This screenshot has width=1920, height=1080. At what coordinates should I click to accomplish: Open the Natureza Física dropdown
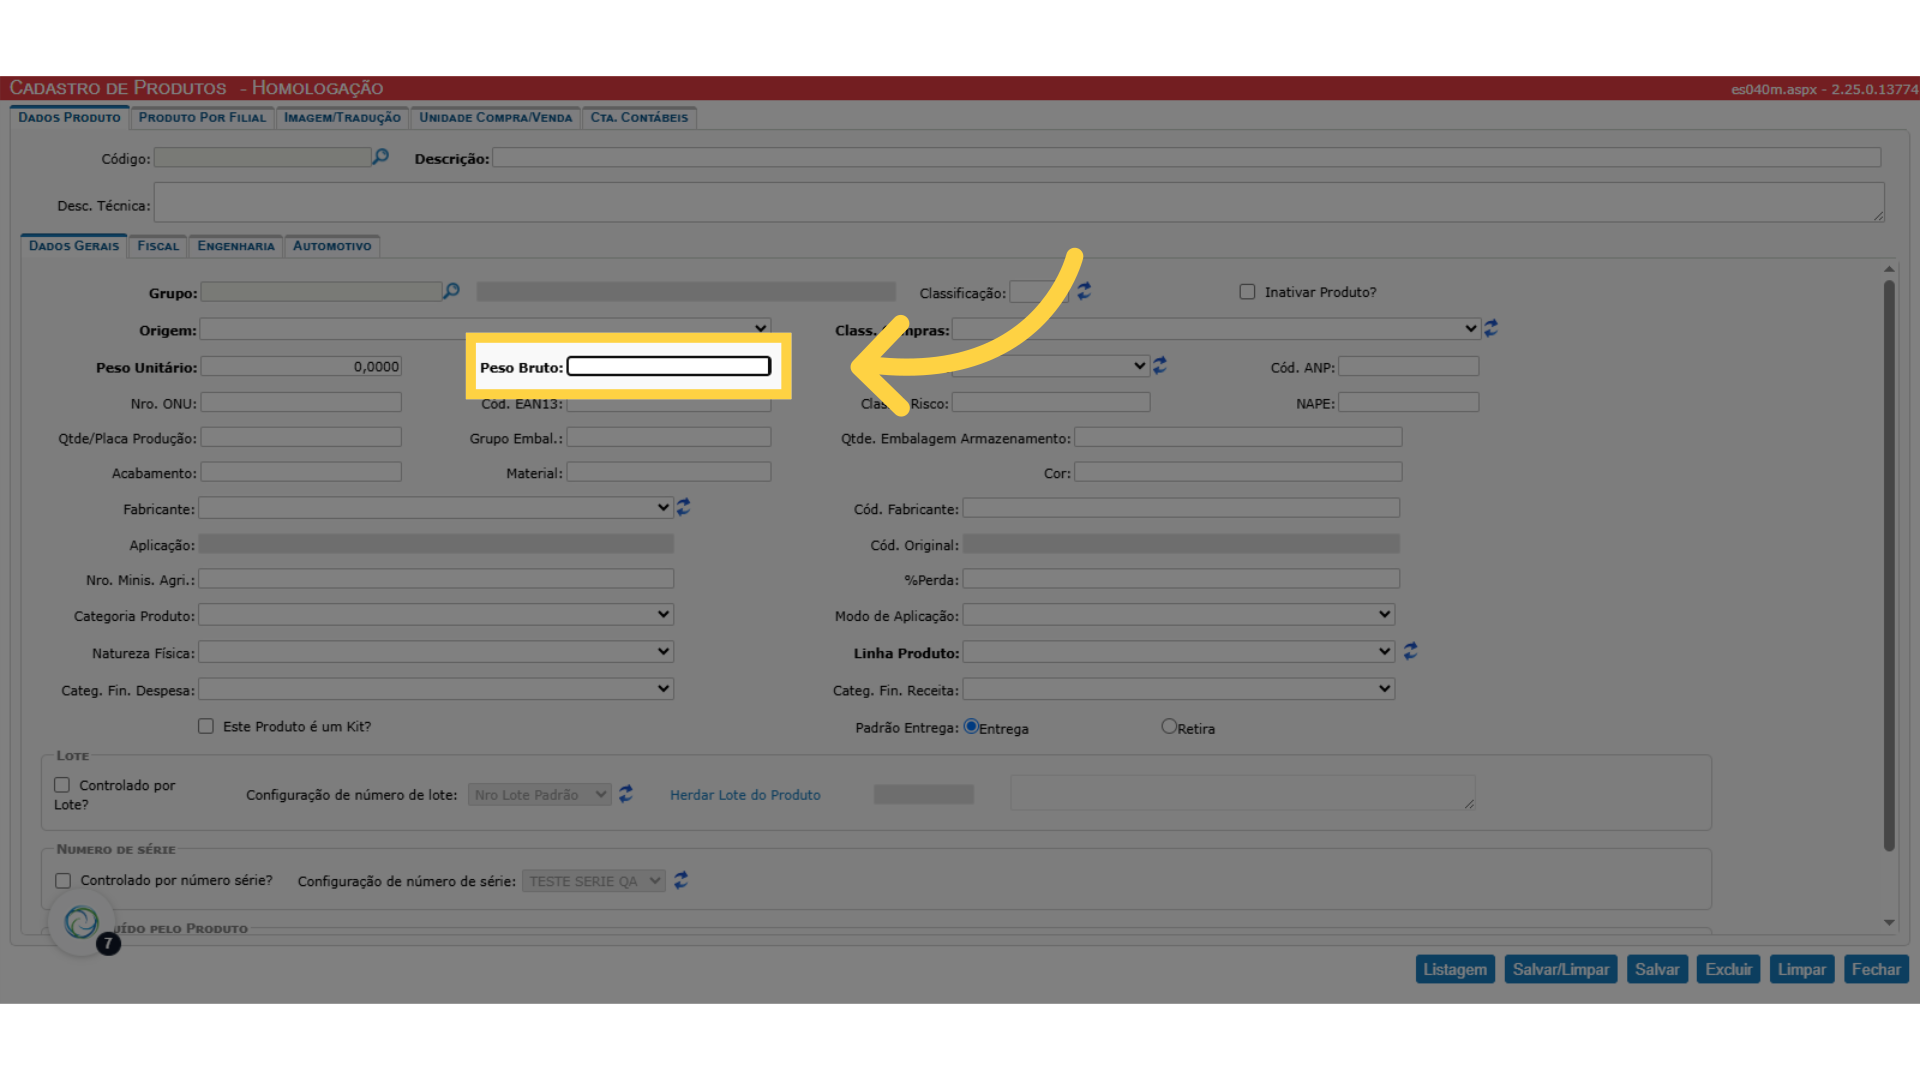pos(436,652)
